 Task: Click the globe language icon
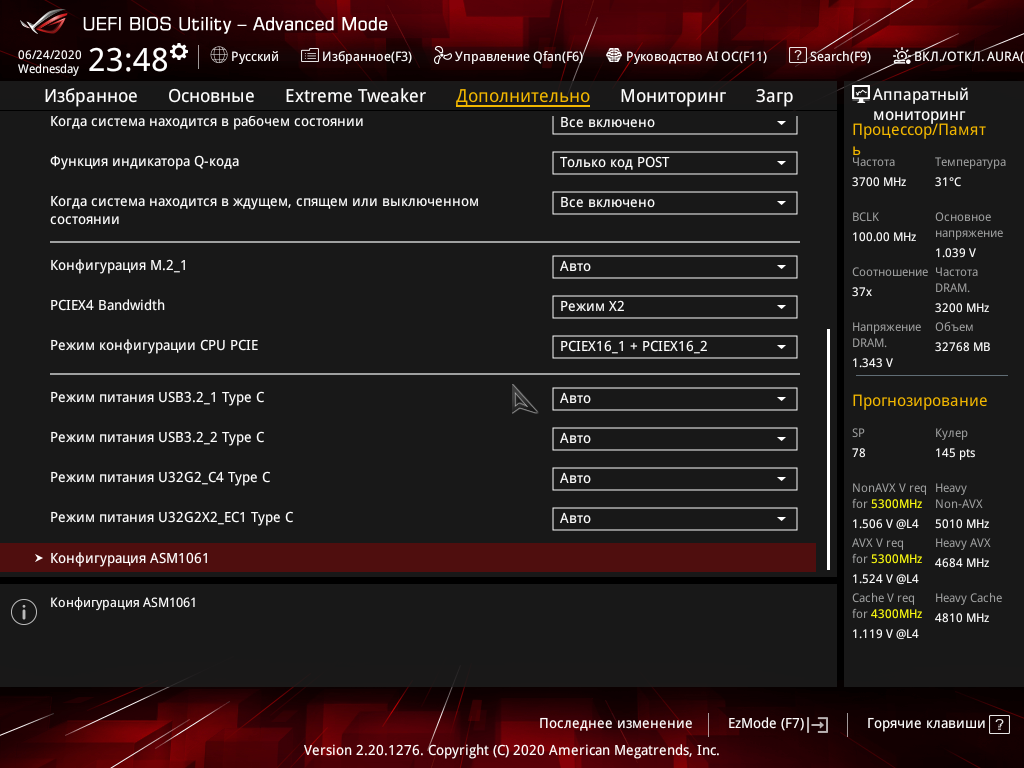click(219, 56)
